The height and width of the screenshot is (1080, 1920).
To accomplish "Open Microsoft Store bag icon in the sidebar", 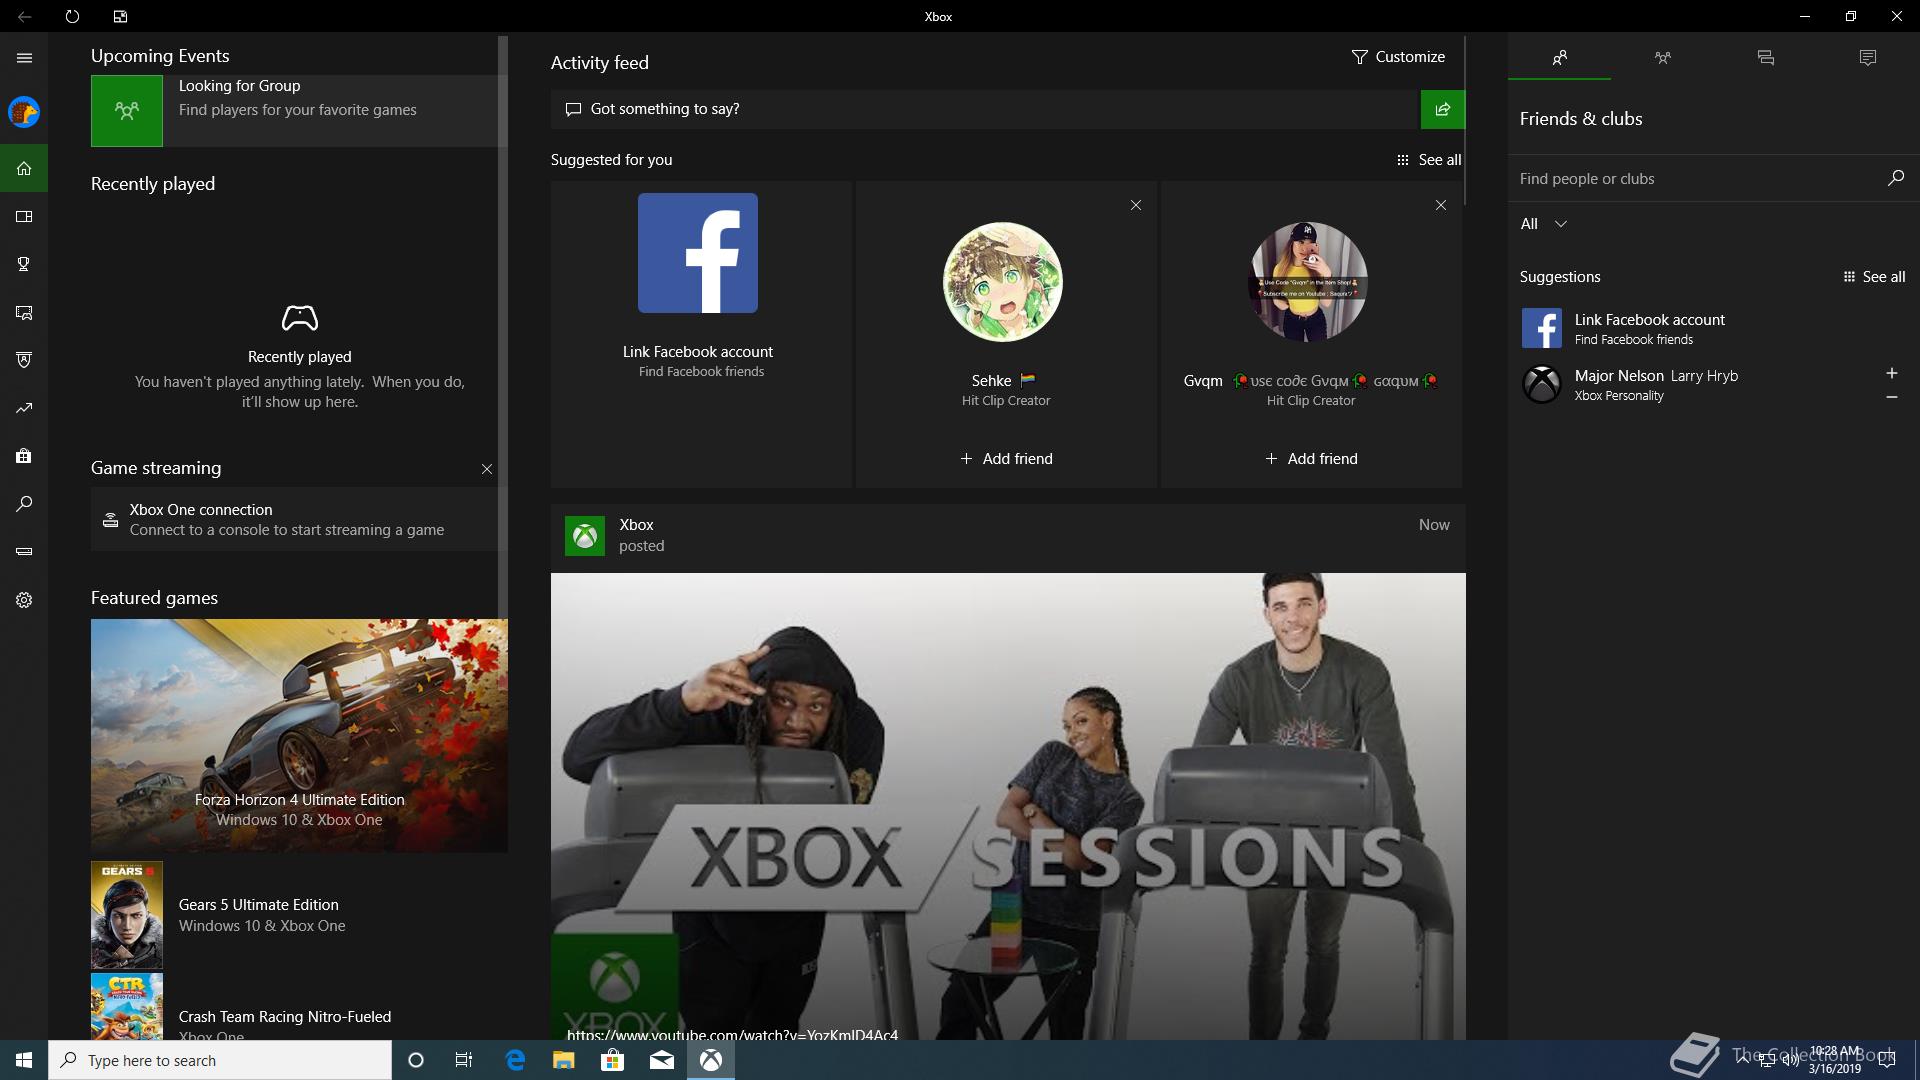I will click(24, 456).
